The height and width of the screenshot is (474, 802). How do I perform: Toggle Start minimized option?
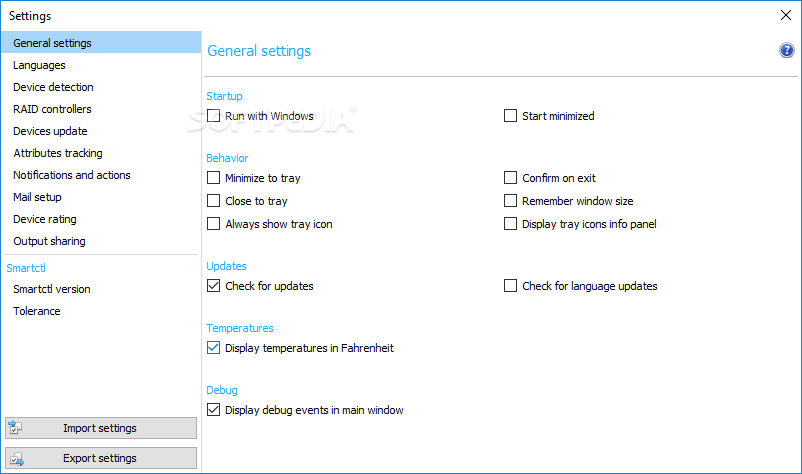pos(511,116)
